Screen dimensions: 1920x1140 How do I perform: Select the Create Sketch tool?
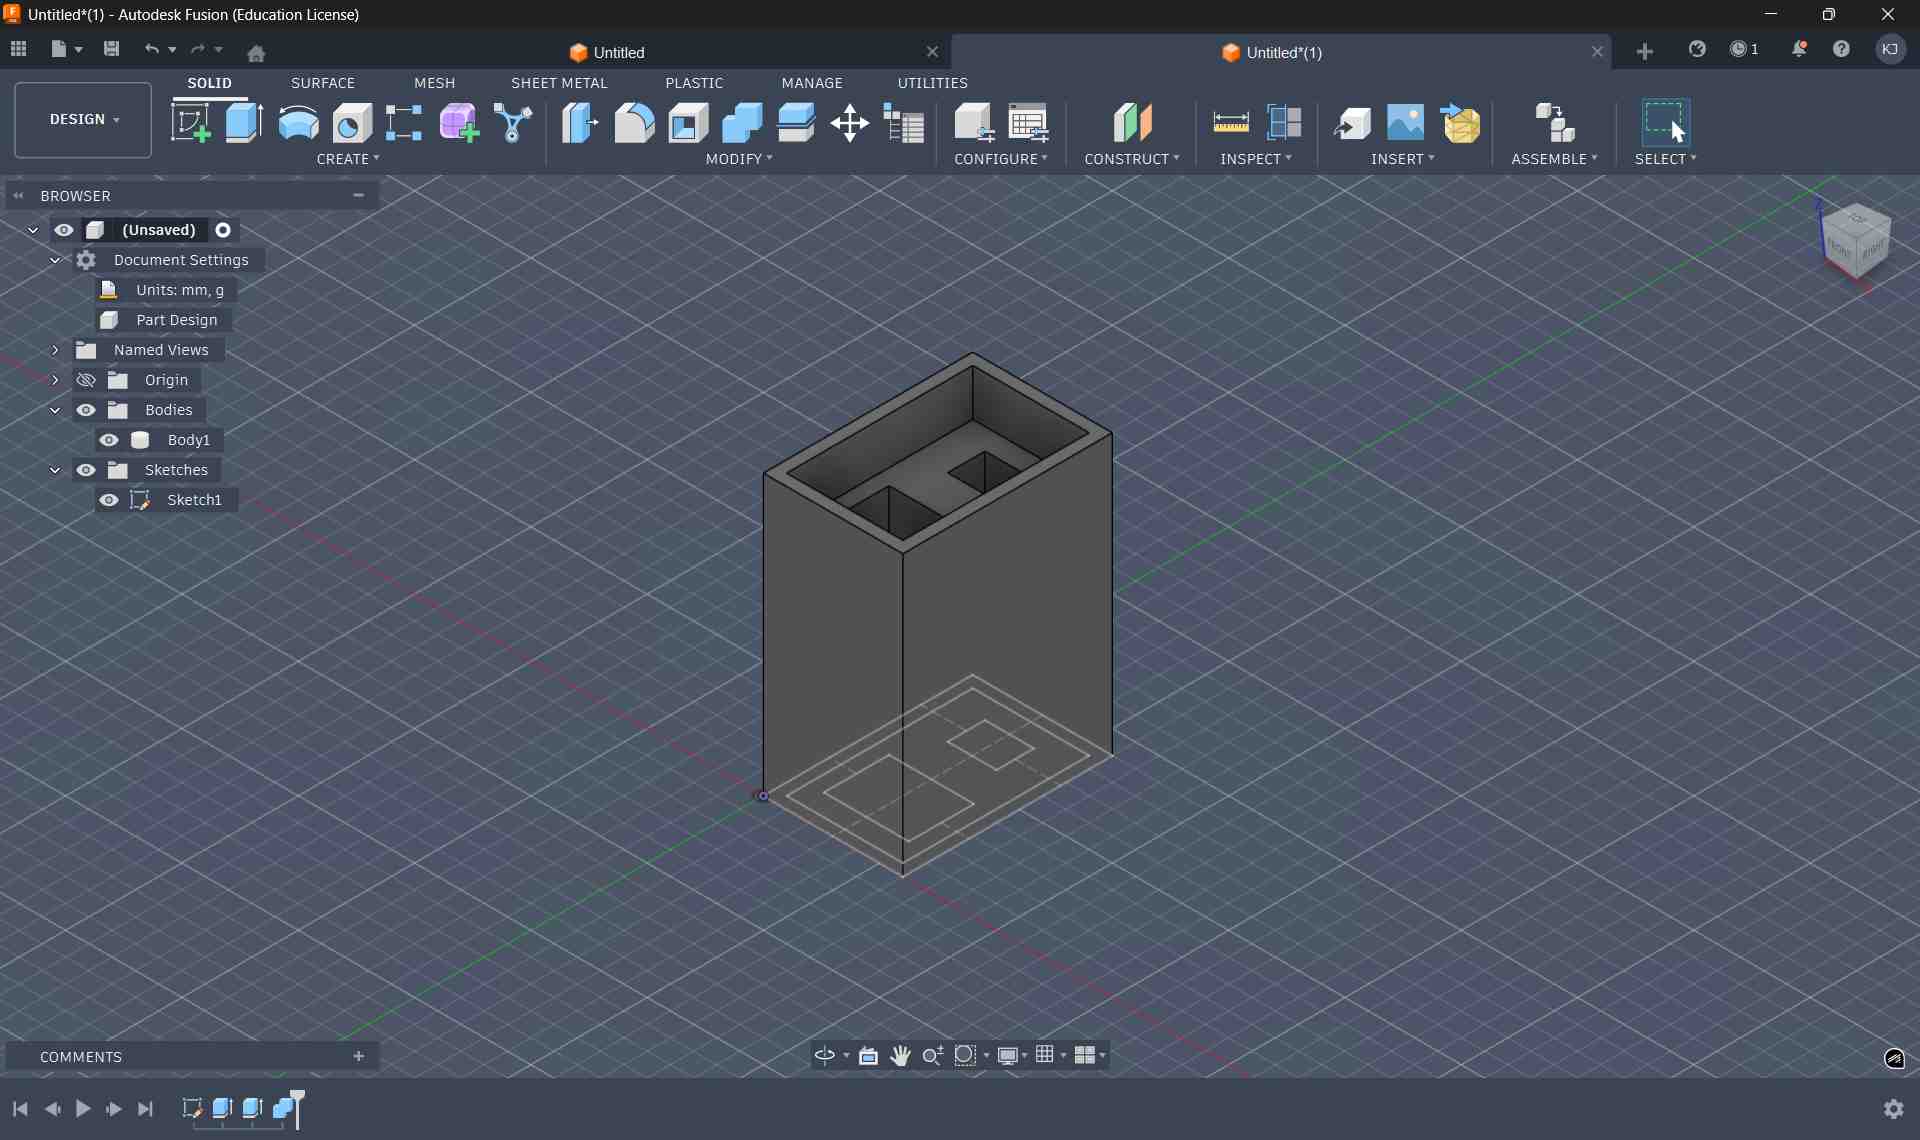pos(190,123)
